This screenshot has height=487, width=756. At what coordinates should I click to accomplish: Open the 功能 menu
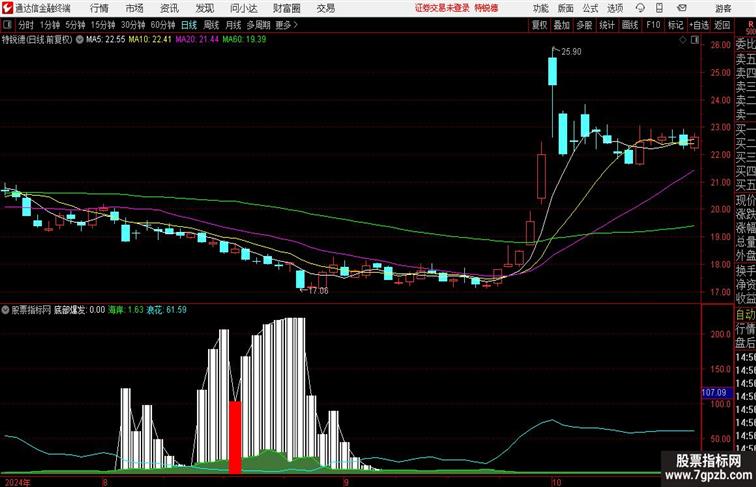(x=541, y=8)
